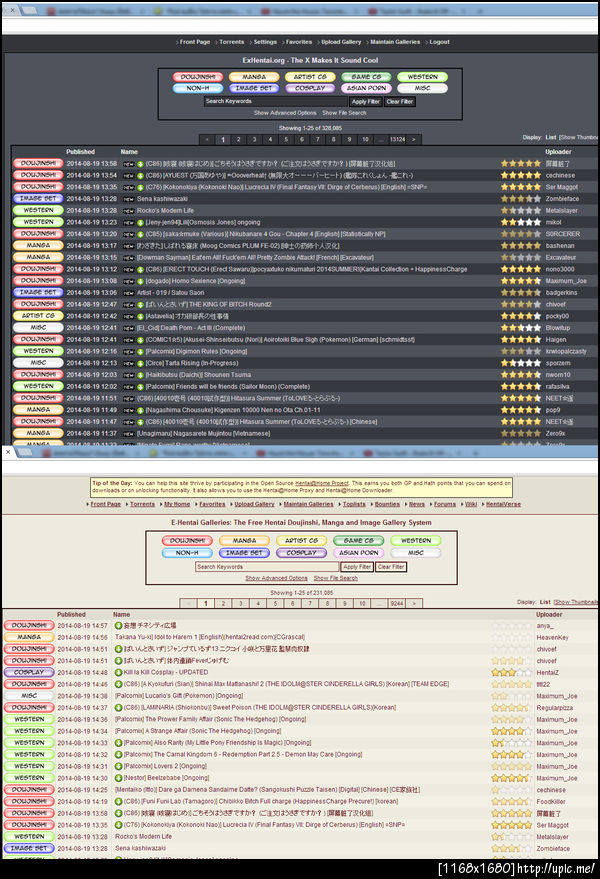The height and width of the screenshot is (879, 600).
Task: Click Clear Filter button in light window
Action: pos(391,567)
